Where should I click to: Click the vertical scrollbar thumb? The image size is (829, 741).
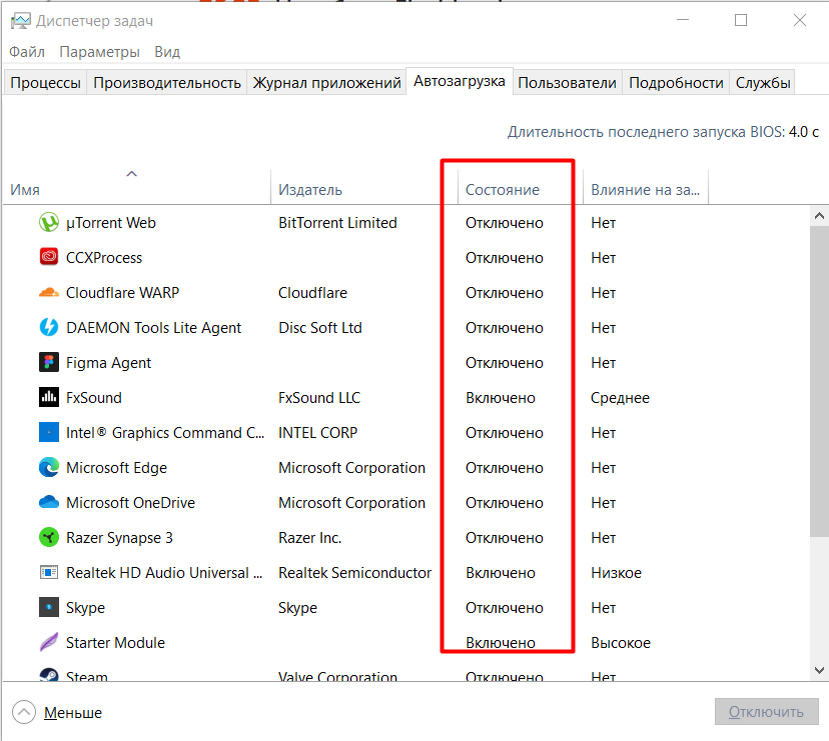819,382
